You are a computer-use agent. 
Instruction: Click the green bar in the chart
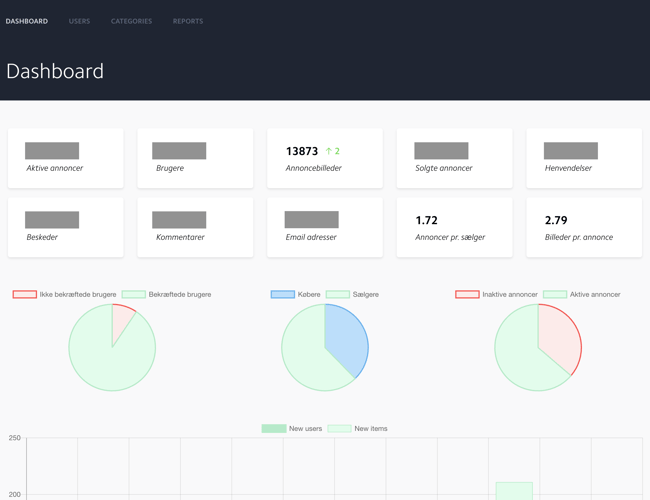tap(514, 491)
